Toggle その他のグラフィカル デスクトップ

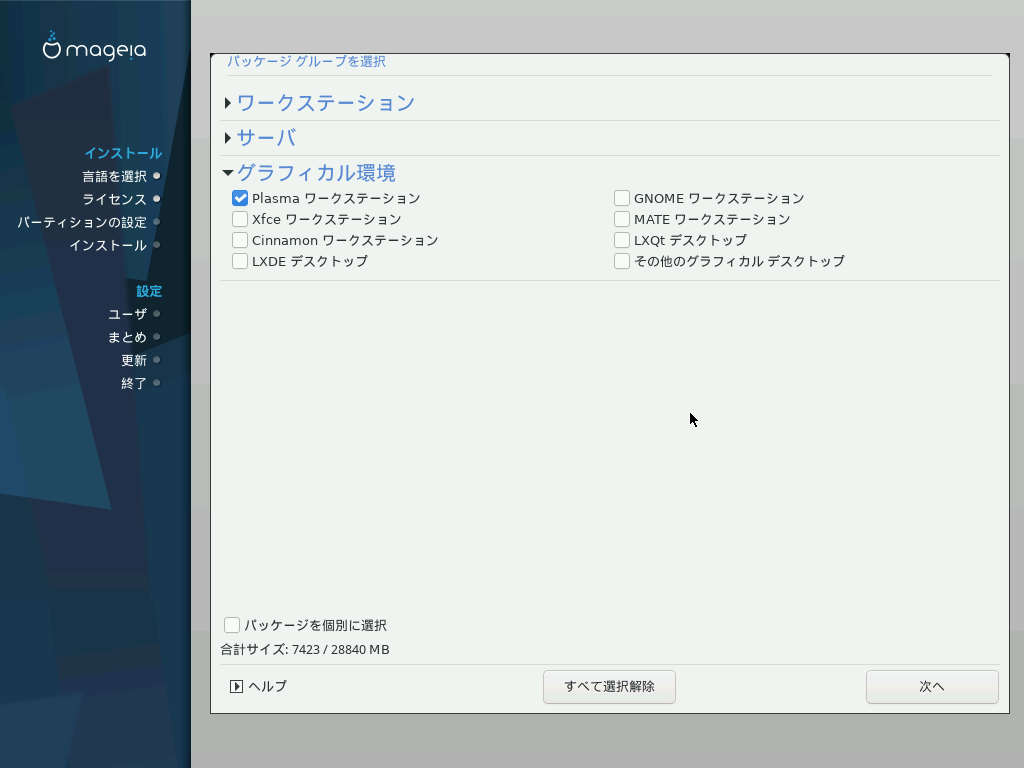622,261
